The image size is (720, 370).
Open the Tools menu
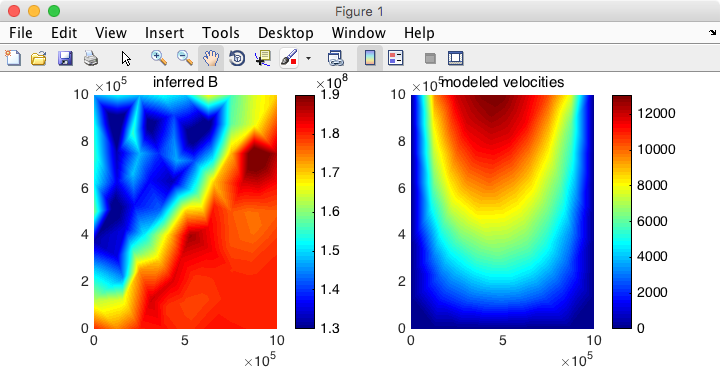click(221, 33)
